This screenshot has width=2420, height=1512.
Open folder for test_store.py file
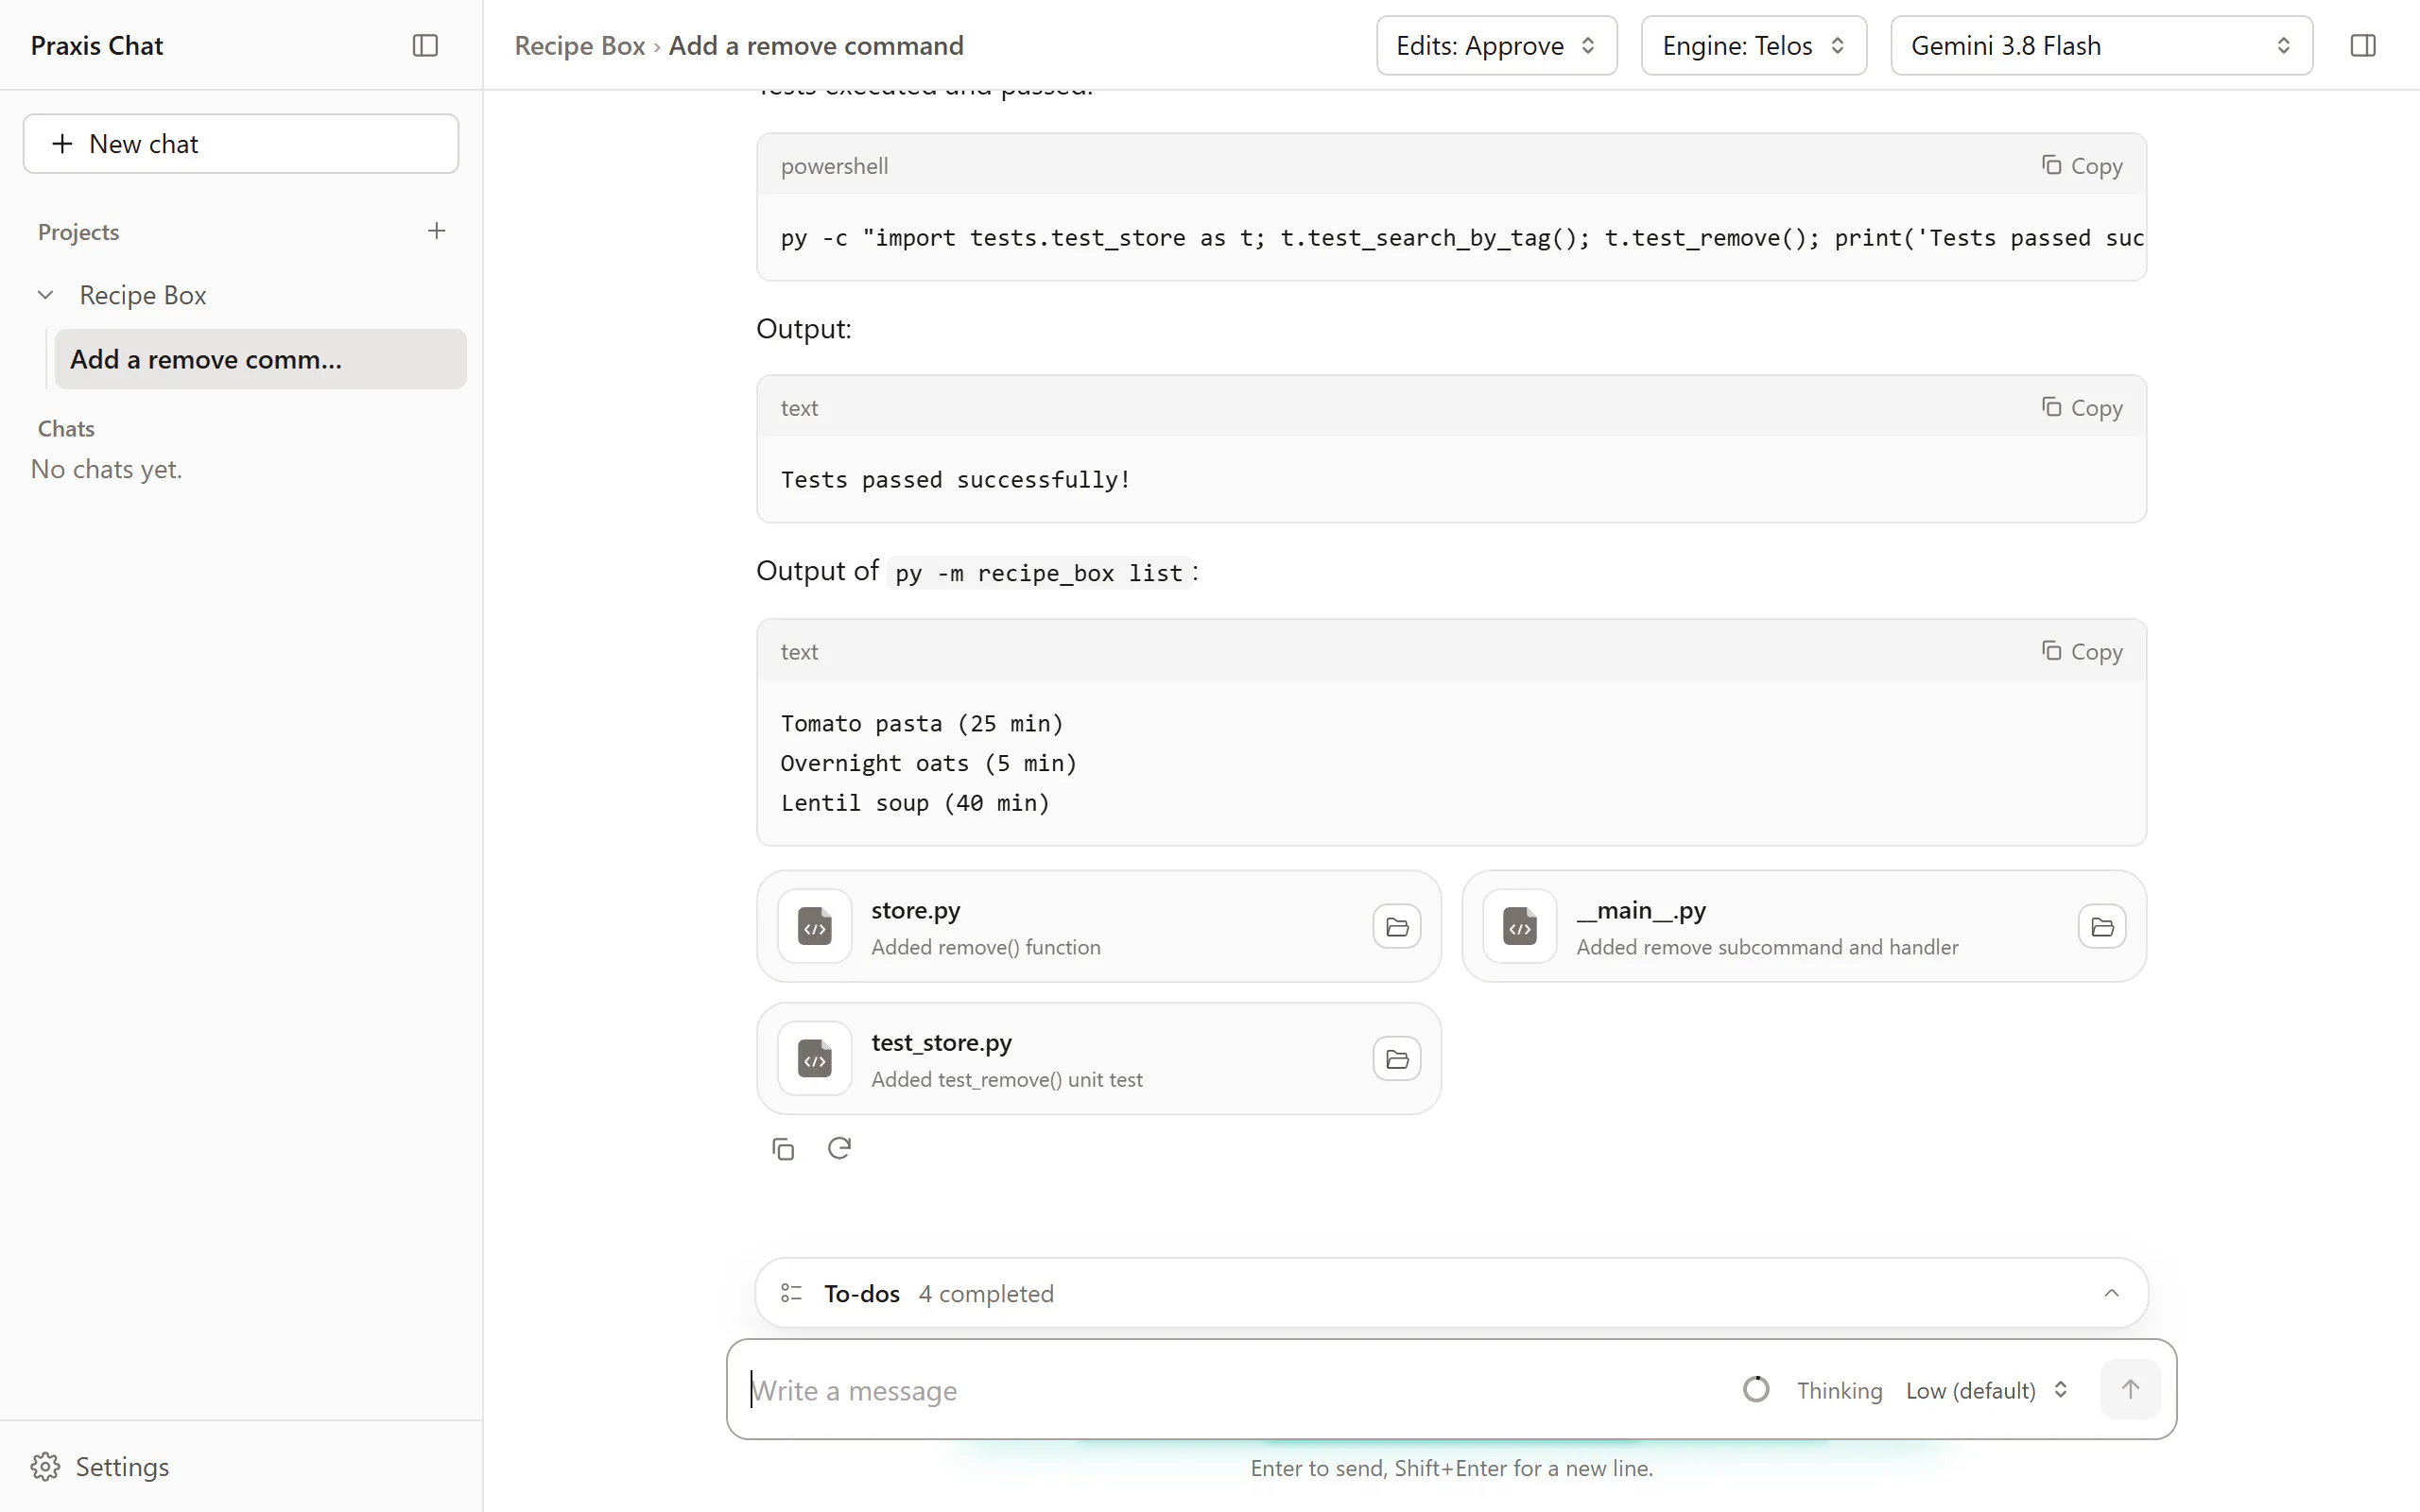pos(1397,1059)
